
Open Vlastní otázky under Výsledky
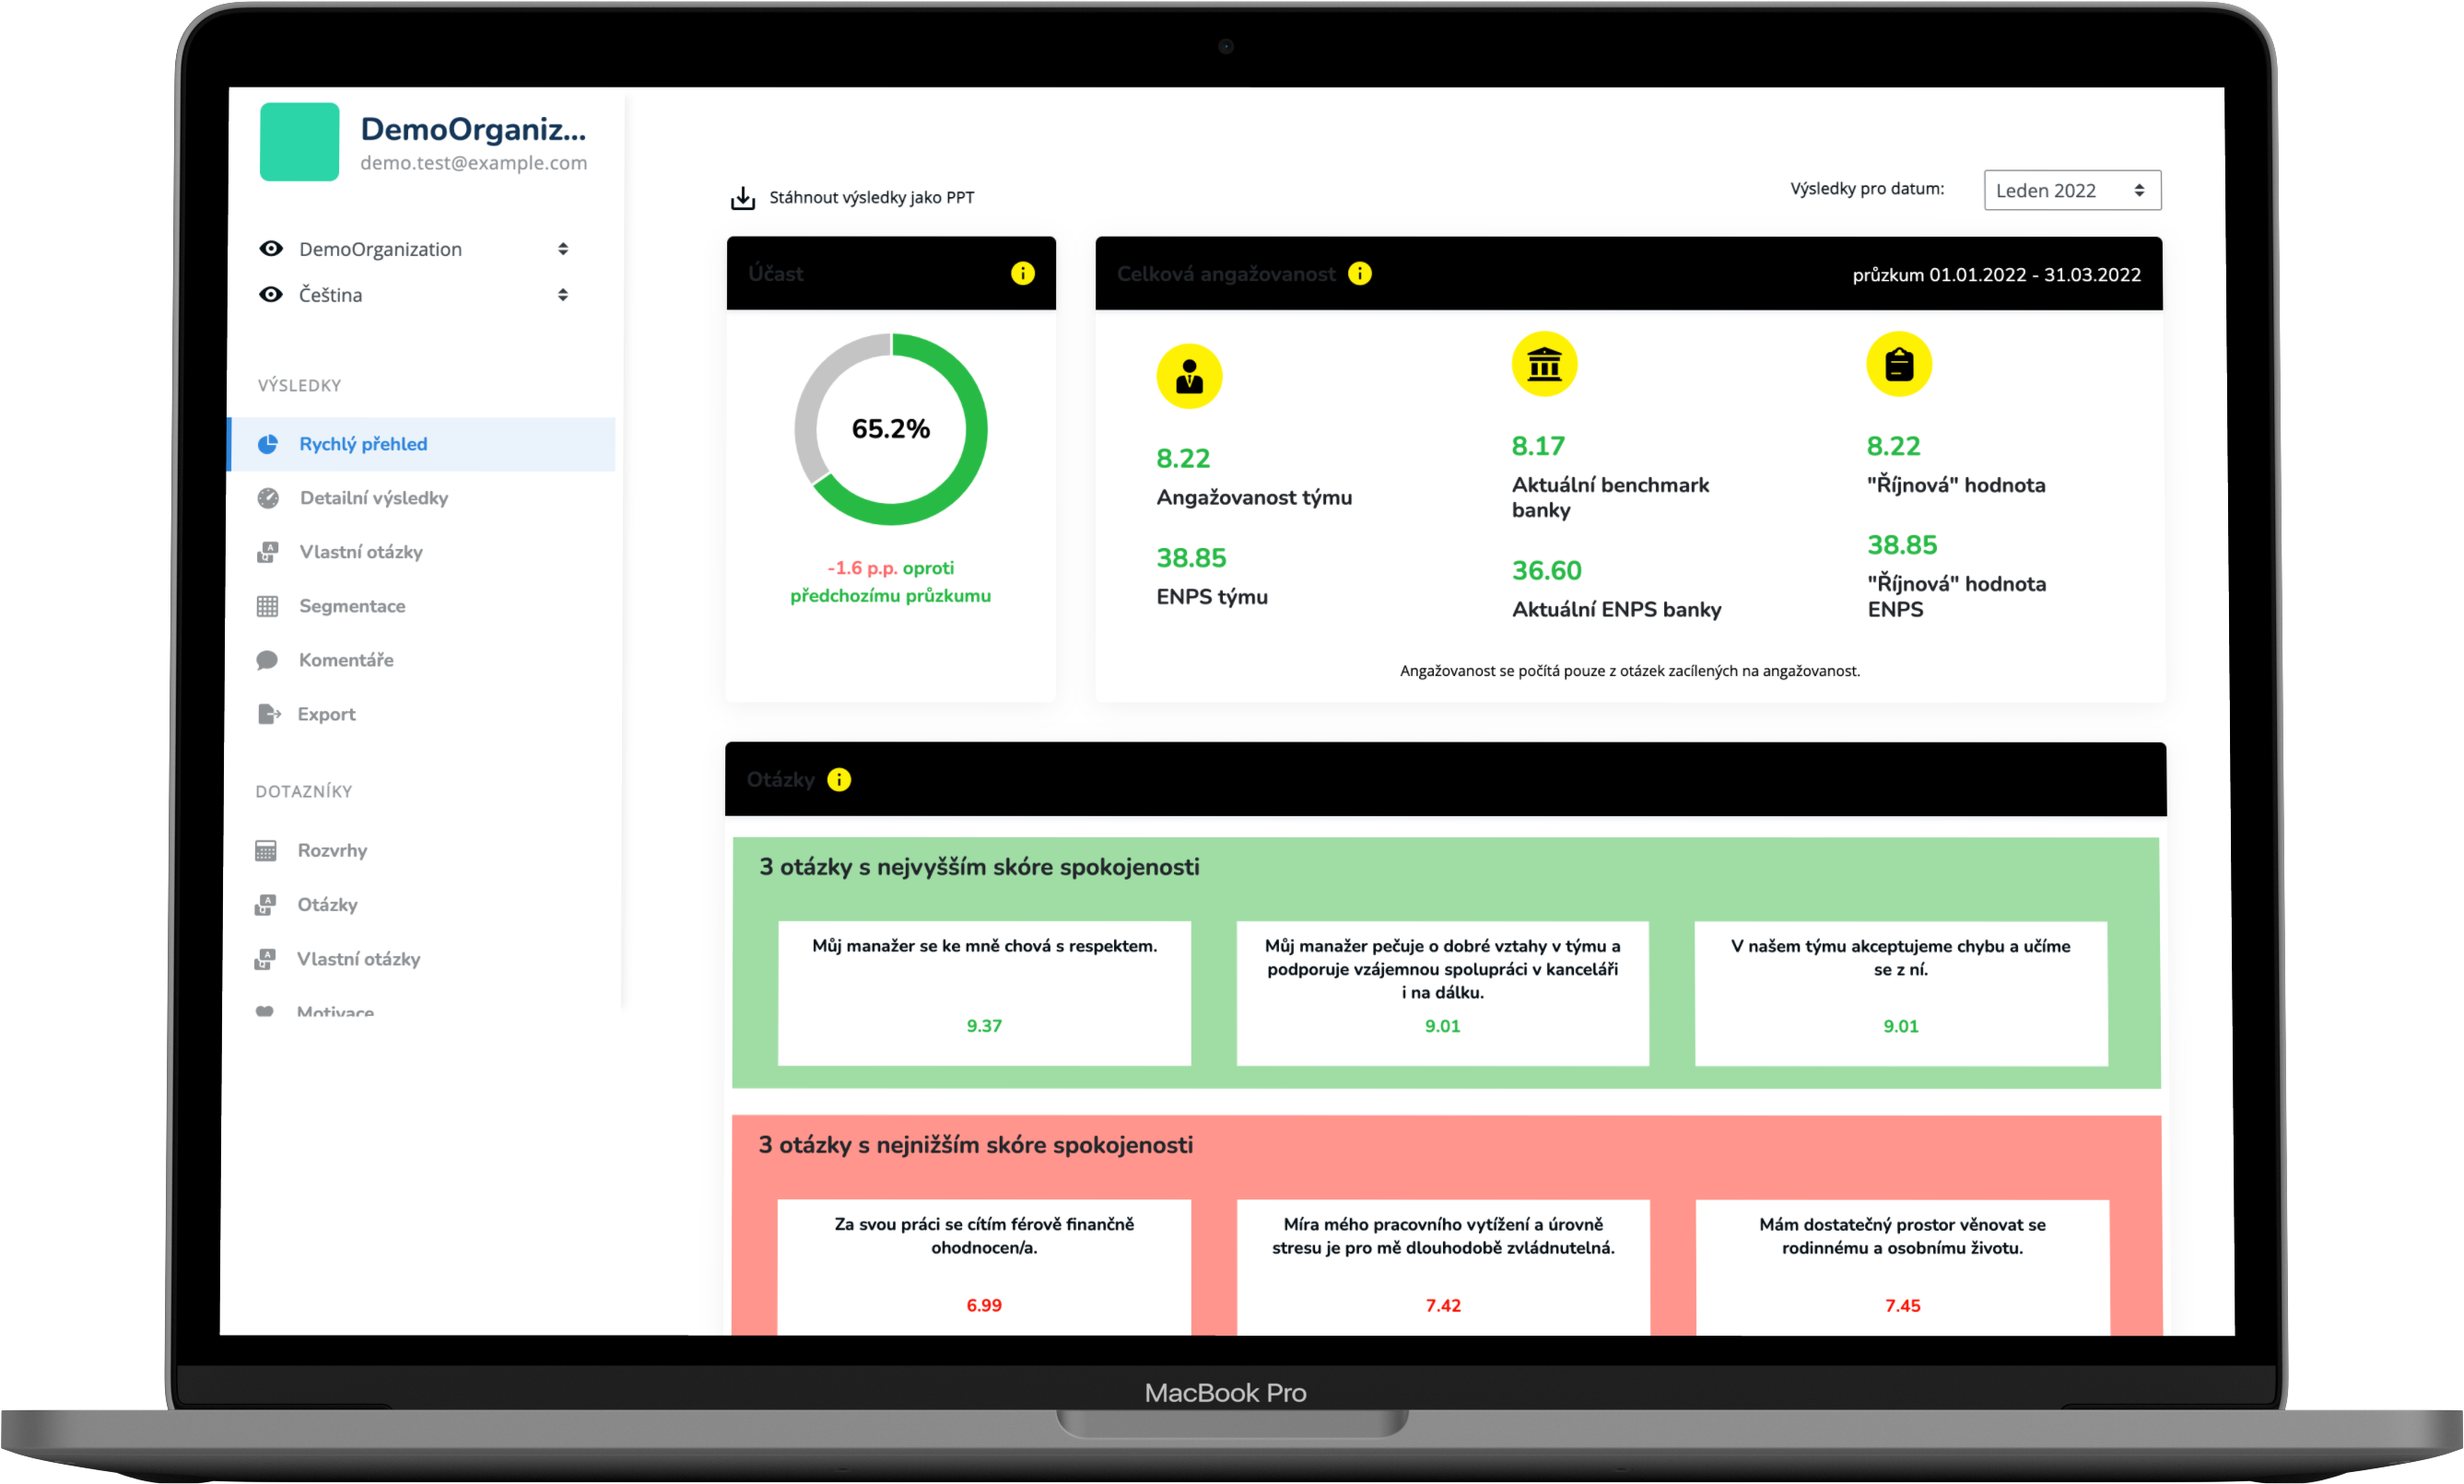coord(361,552)
